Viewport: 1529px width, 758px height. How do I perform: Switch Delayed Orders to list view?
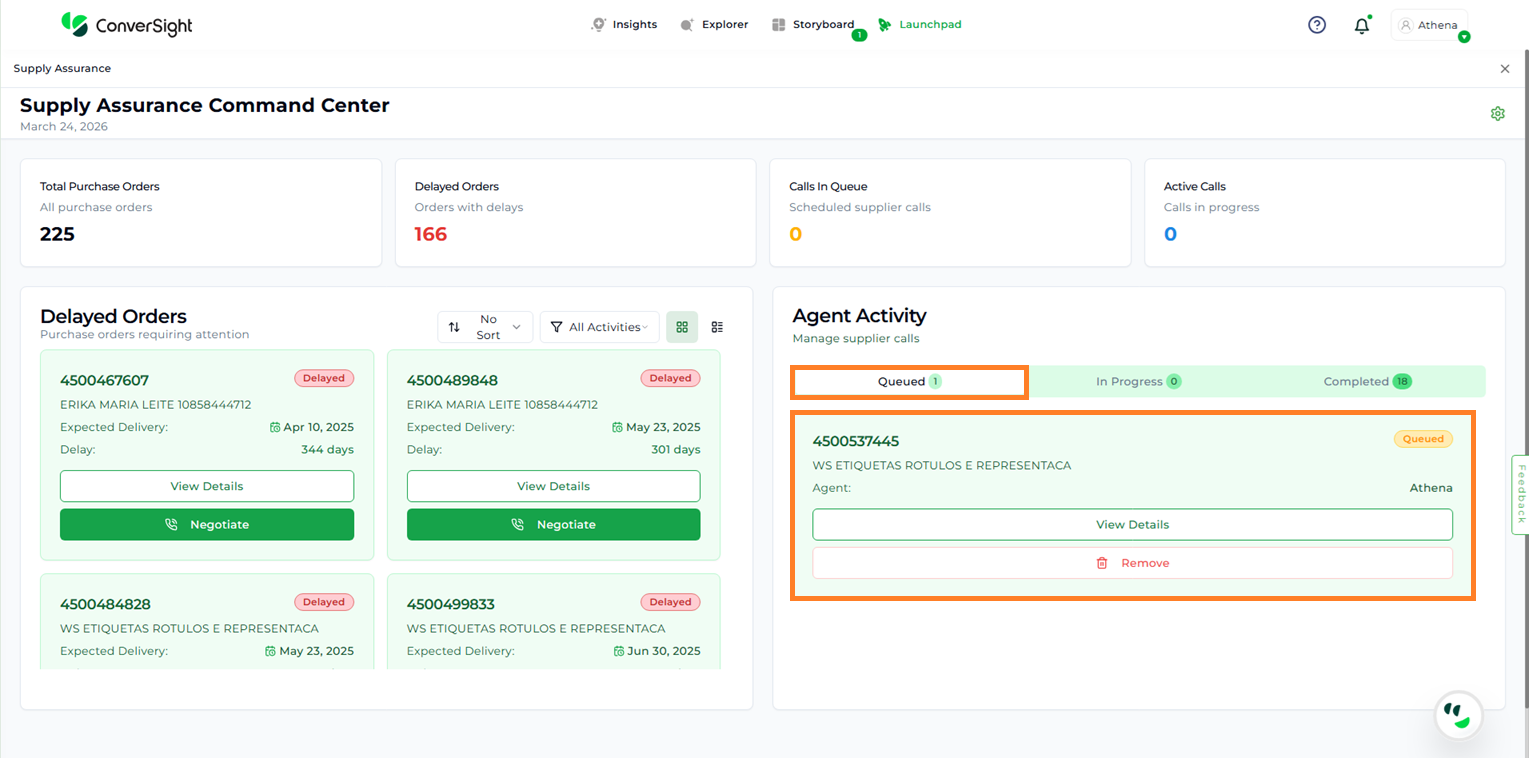click(717, 327)
